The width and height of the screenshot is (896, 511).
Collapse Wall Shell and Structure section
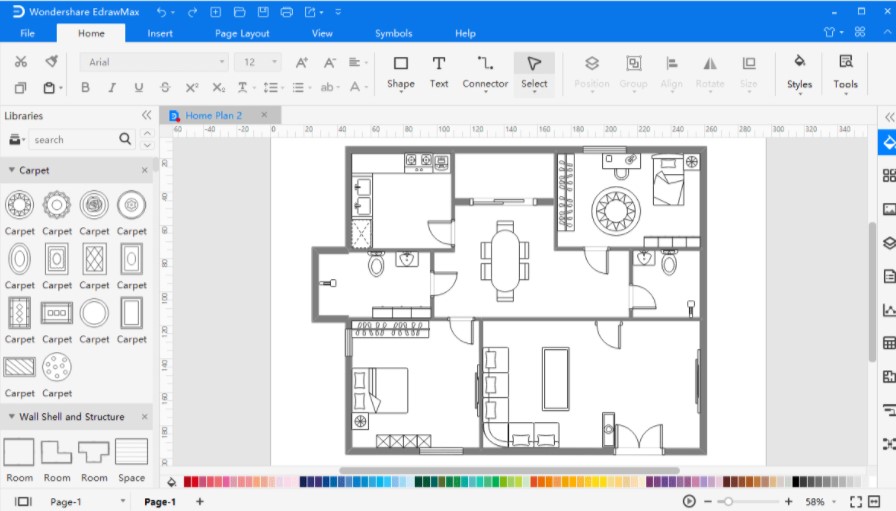(x=11, y=417)
